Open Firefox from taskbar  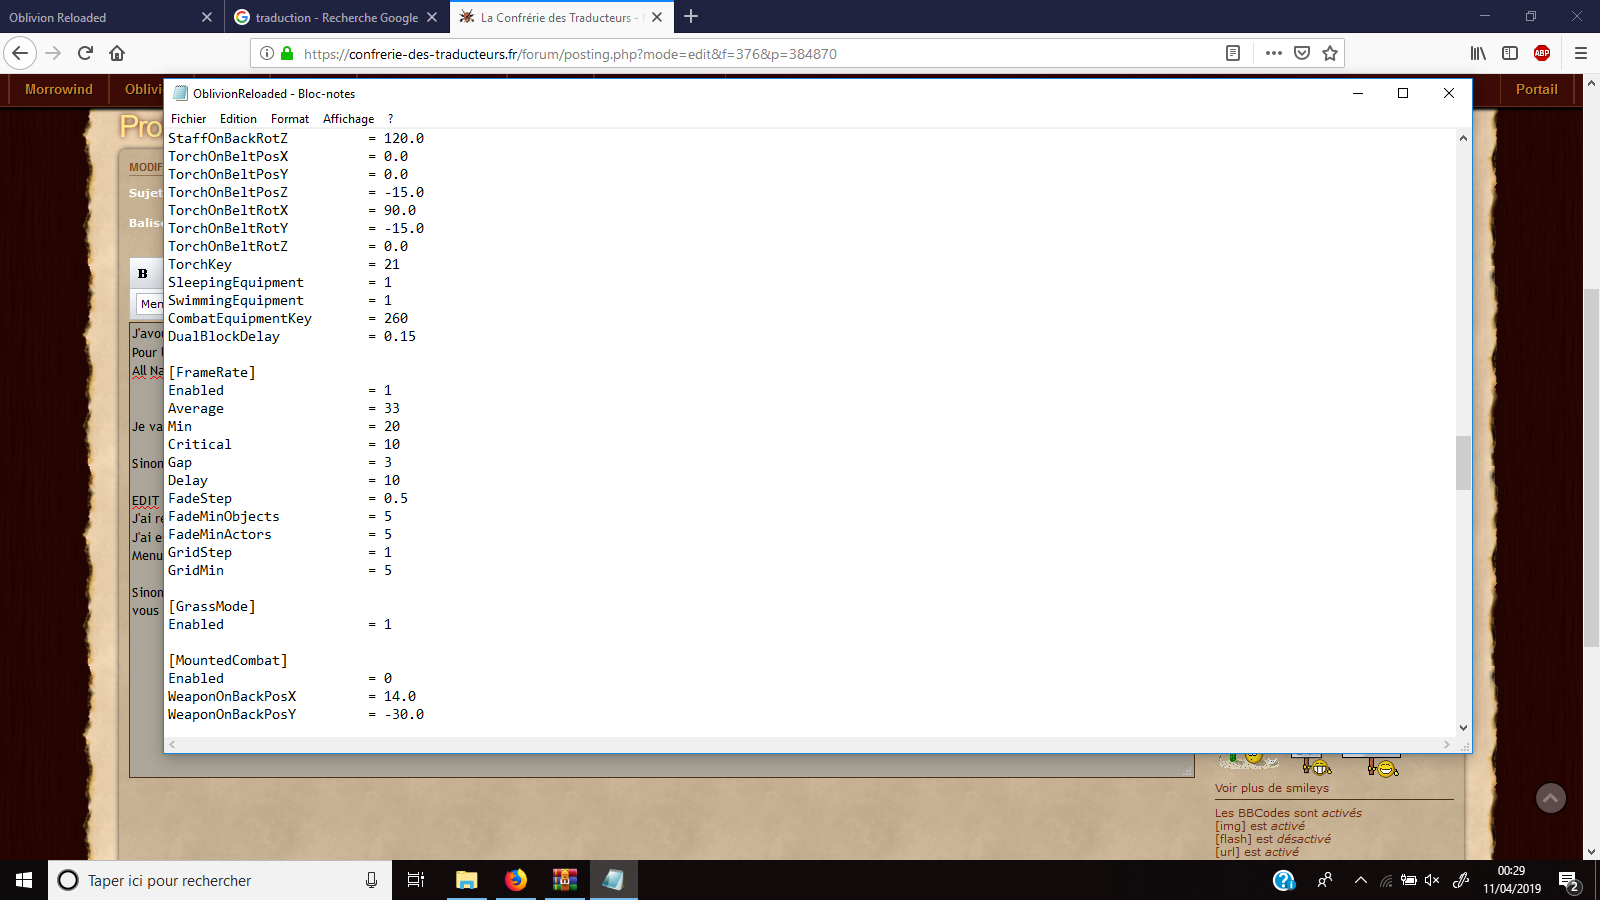515,880
